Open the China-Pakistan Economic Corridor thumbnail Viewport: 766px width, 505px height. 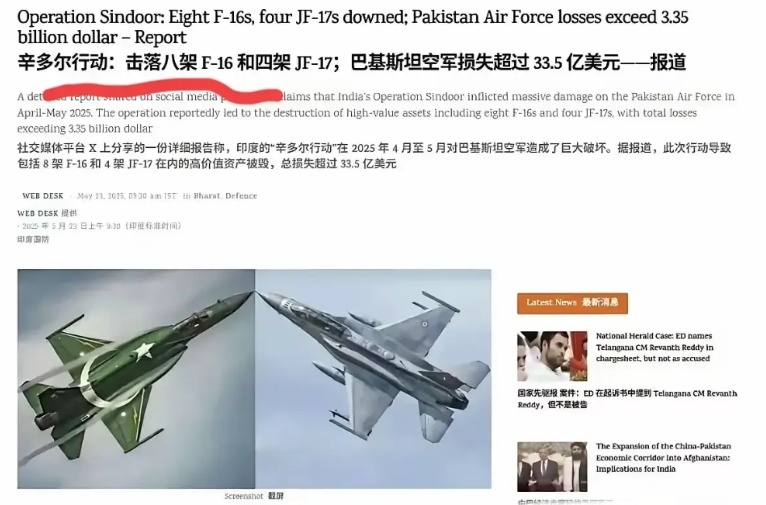[x=552, y=467]
